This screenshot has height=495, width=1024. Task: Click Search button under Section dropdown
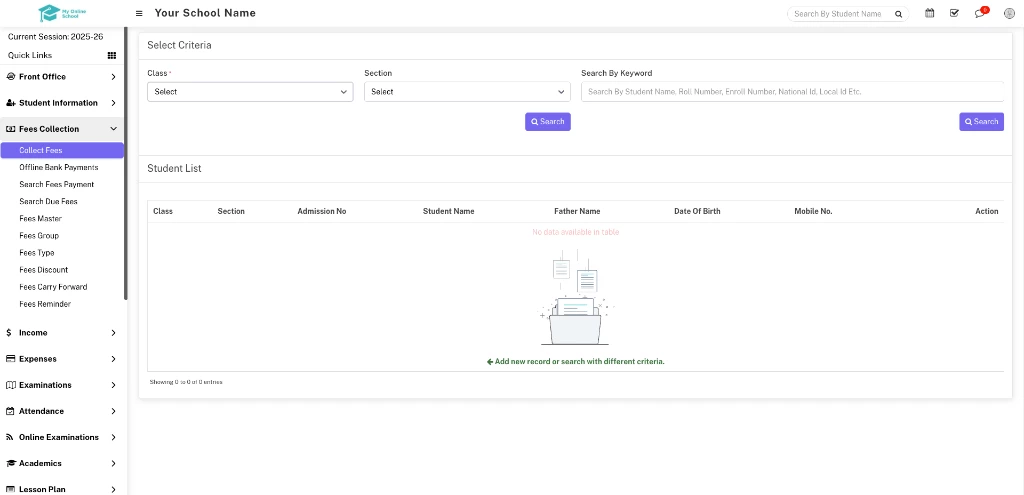[548, 121]
